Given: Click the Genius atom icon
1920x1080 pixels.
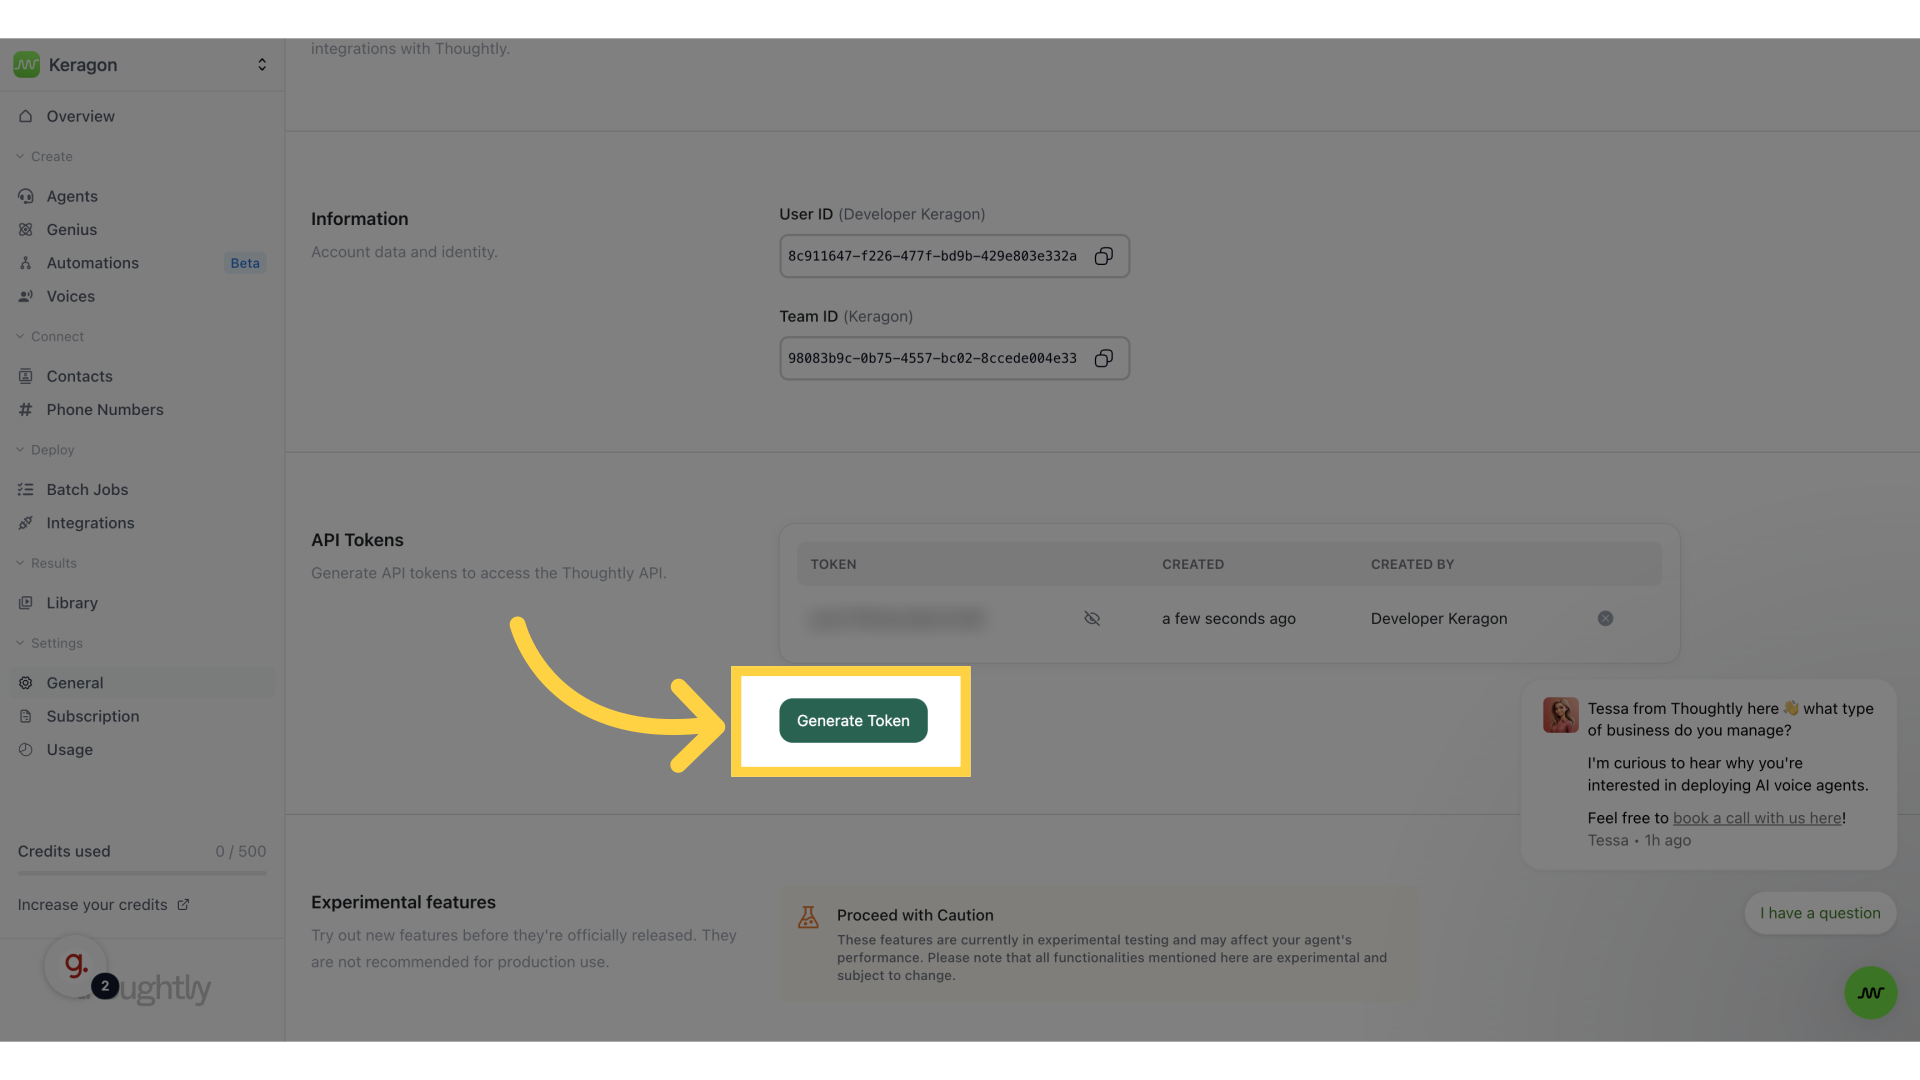Looking at the screenshot, I should (26, 229).
